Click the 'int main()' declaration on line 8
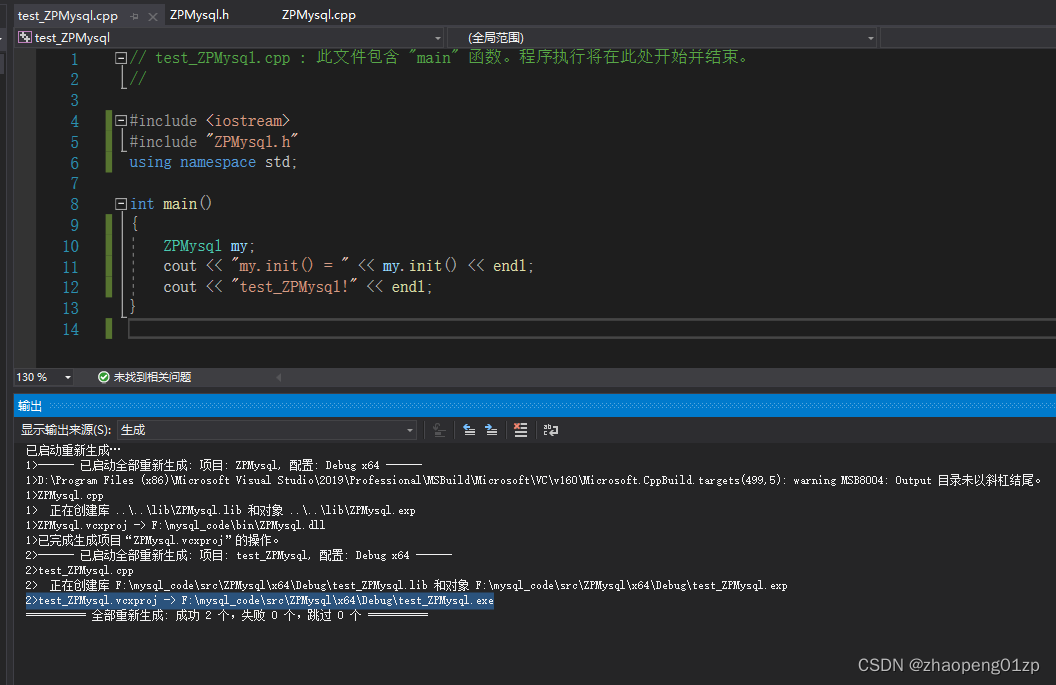1056x685 pixels. point(171,203)
